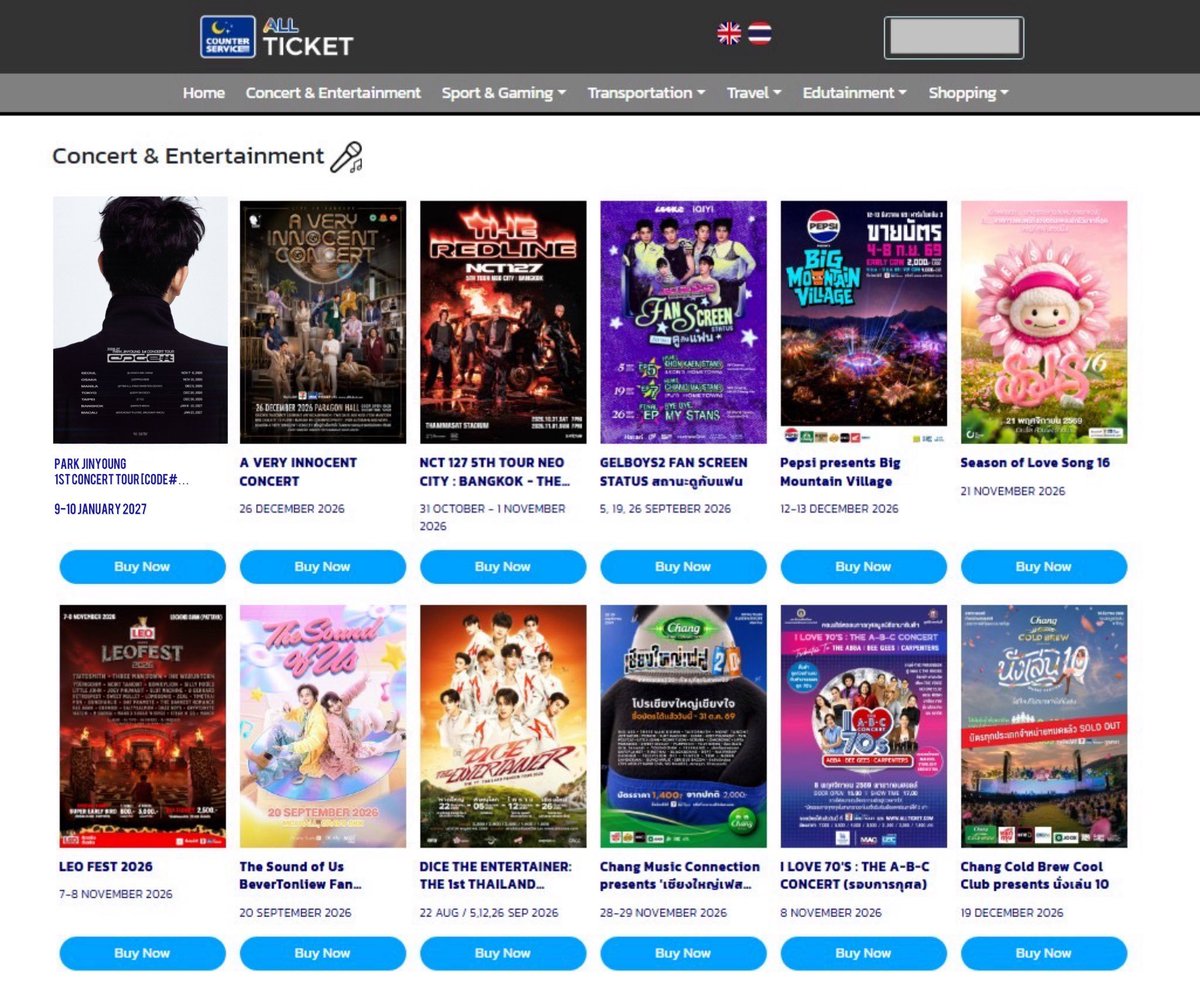Switch language with the Thai flag
Viewport: 1200px width, 988px height.
point(760,34)
